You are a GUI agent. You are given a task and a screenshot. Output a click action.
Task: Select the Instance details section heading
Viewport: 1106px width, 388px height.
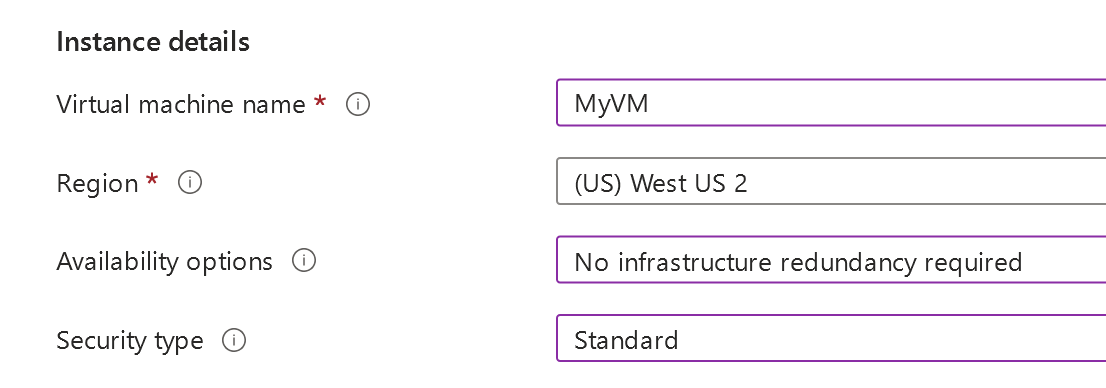tap(153, 42)
